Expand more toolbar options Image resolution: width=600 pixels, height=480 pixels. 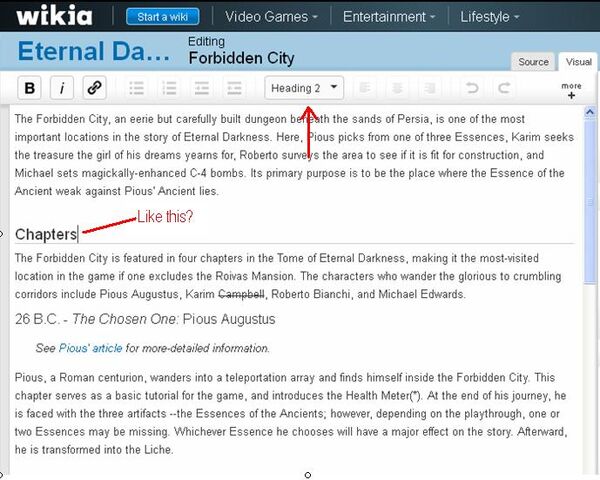[571, 90]
